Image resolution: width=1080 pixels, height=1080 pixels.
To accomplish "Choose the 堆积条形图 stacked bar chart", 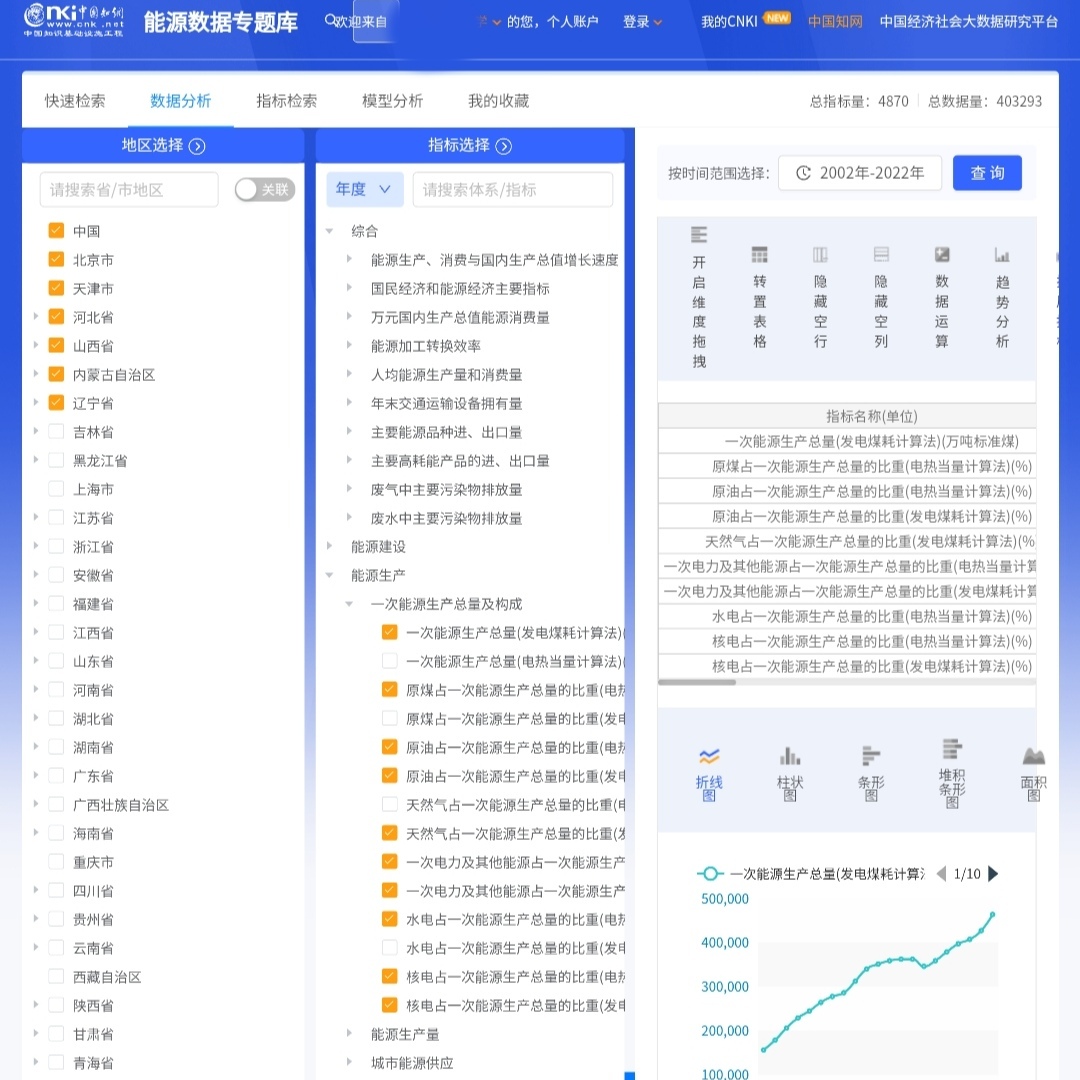I will pos(950,770).
